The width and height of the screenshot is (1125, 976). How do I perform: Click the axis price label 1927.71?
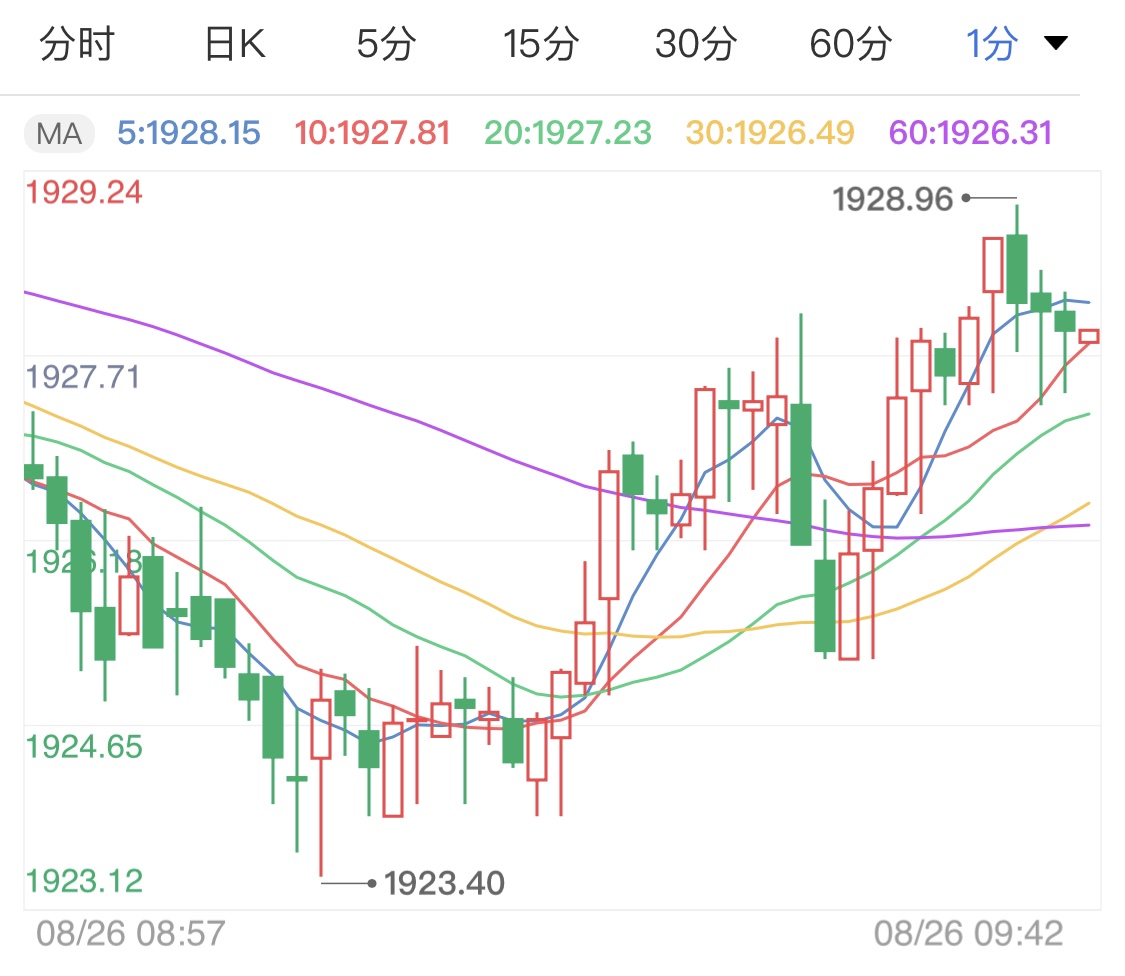[x=83, y=377]
